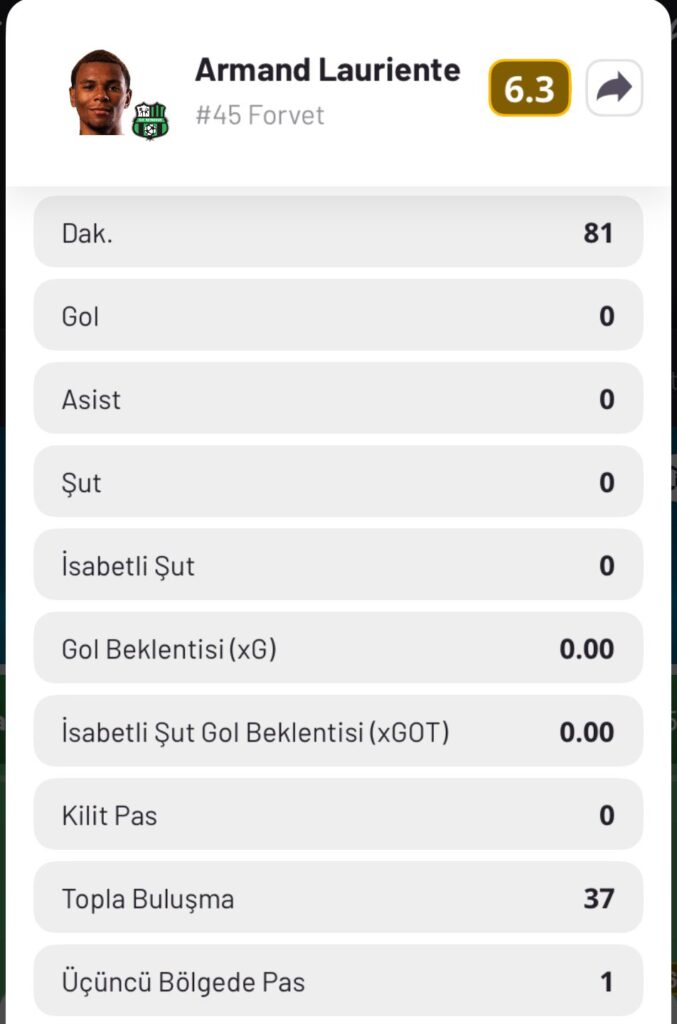Tap the 0.00 value for xGOT
Image resolution: width=677 pixels, height=1024 pixels.
[586, 732]
